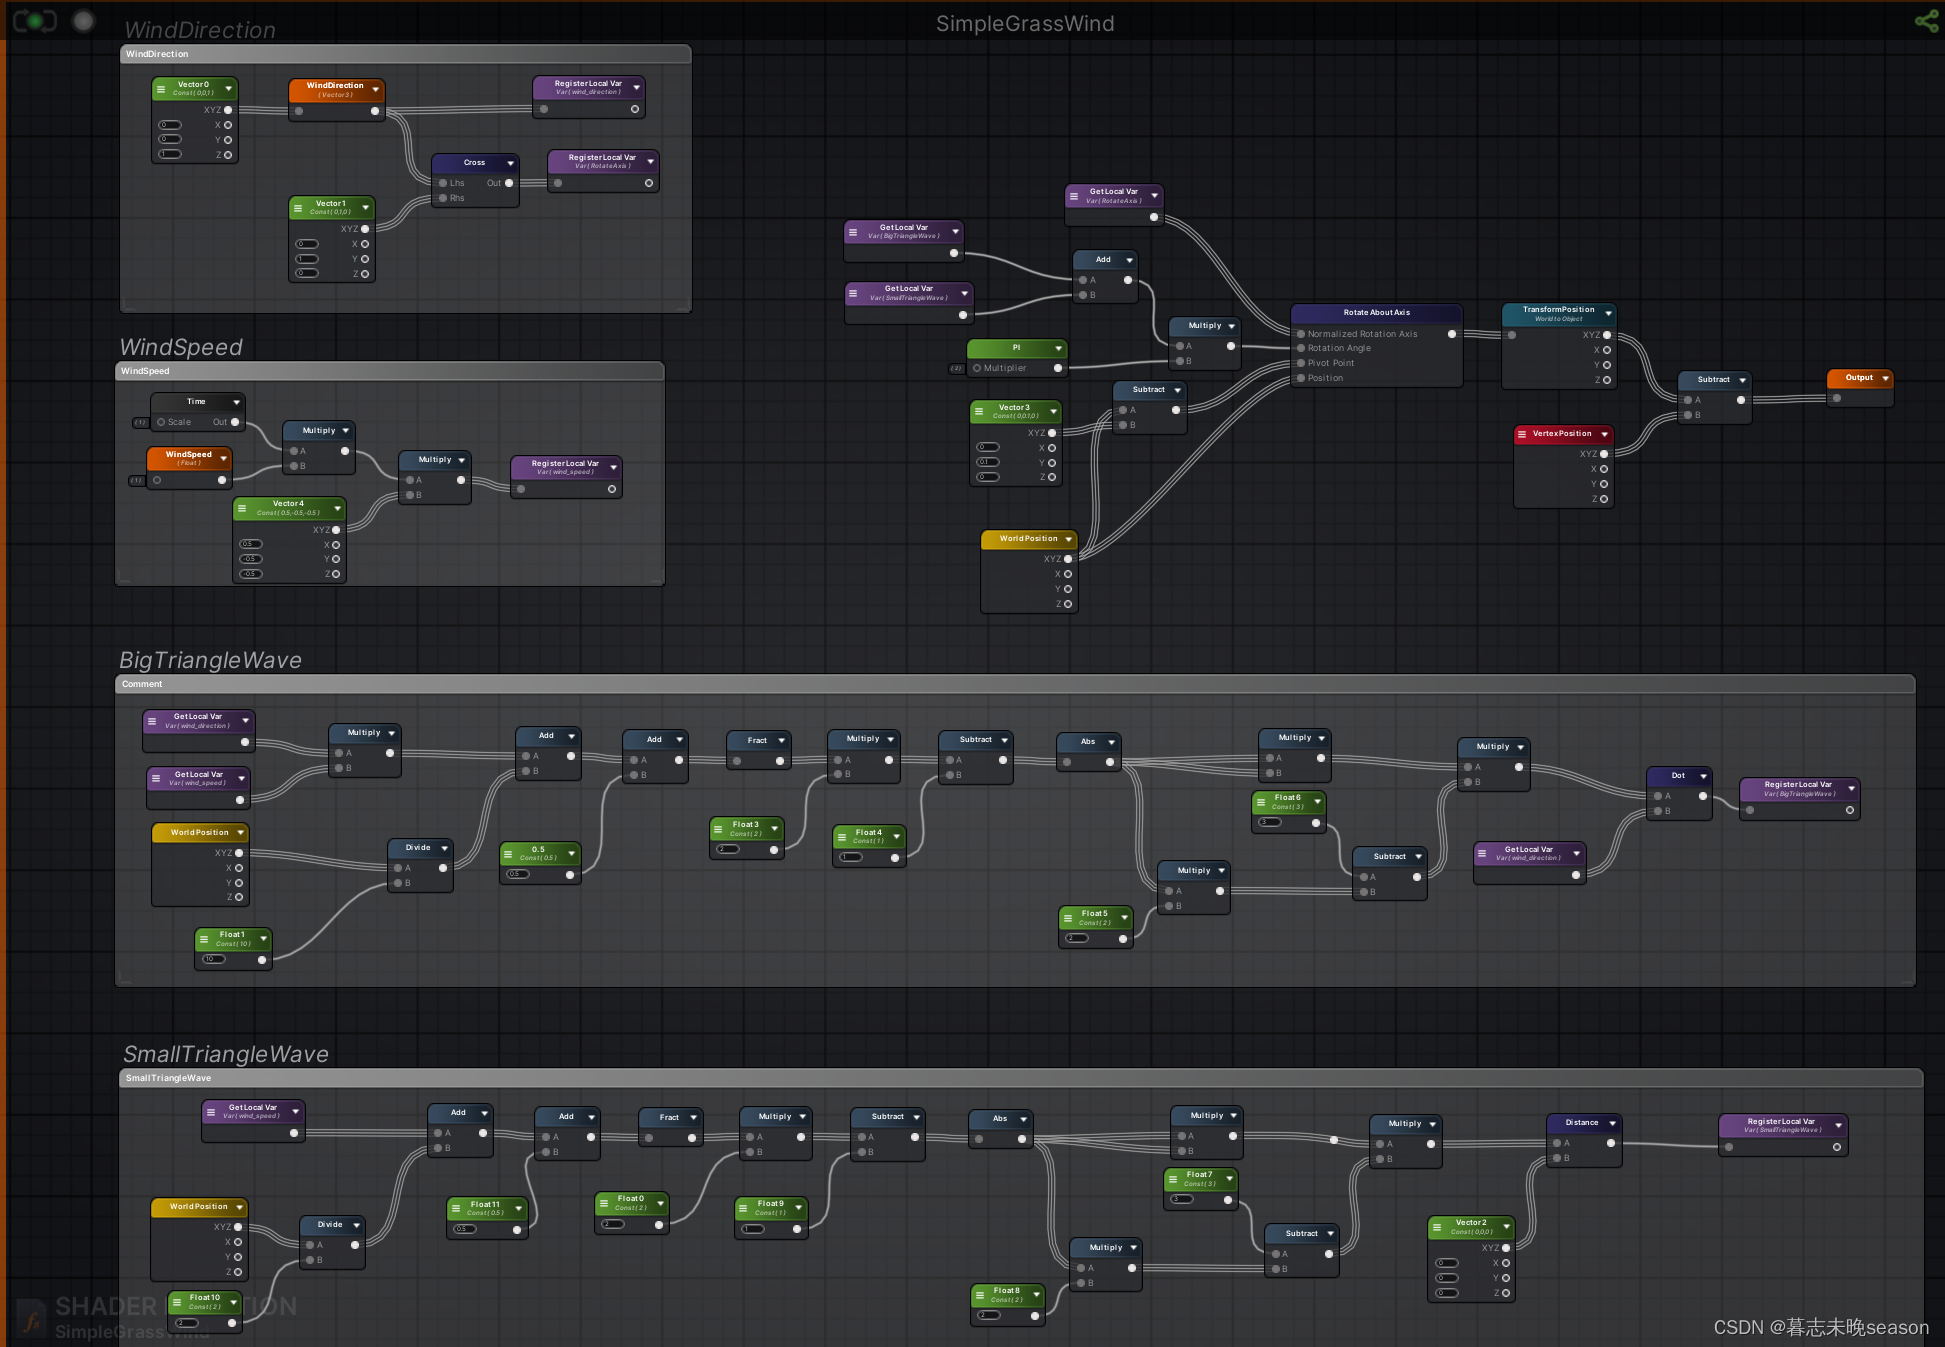Click the hamburger icon on Vector2 node
The height and width of the screenshot is (1347, 1945).
1437,1227
